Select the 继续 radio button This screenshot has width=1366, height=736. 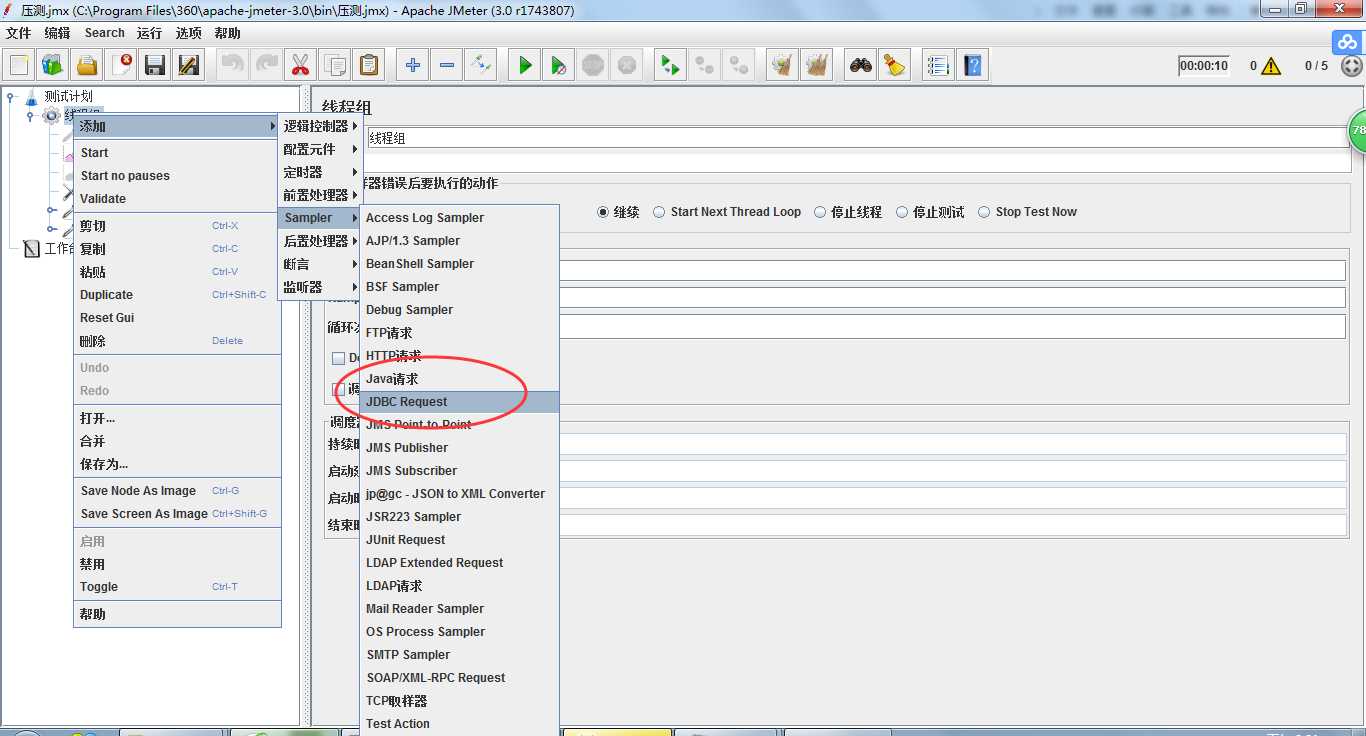603,212
